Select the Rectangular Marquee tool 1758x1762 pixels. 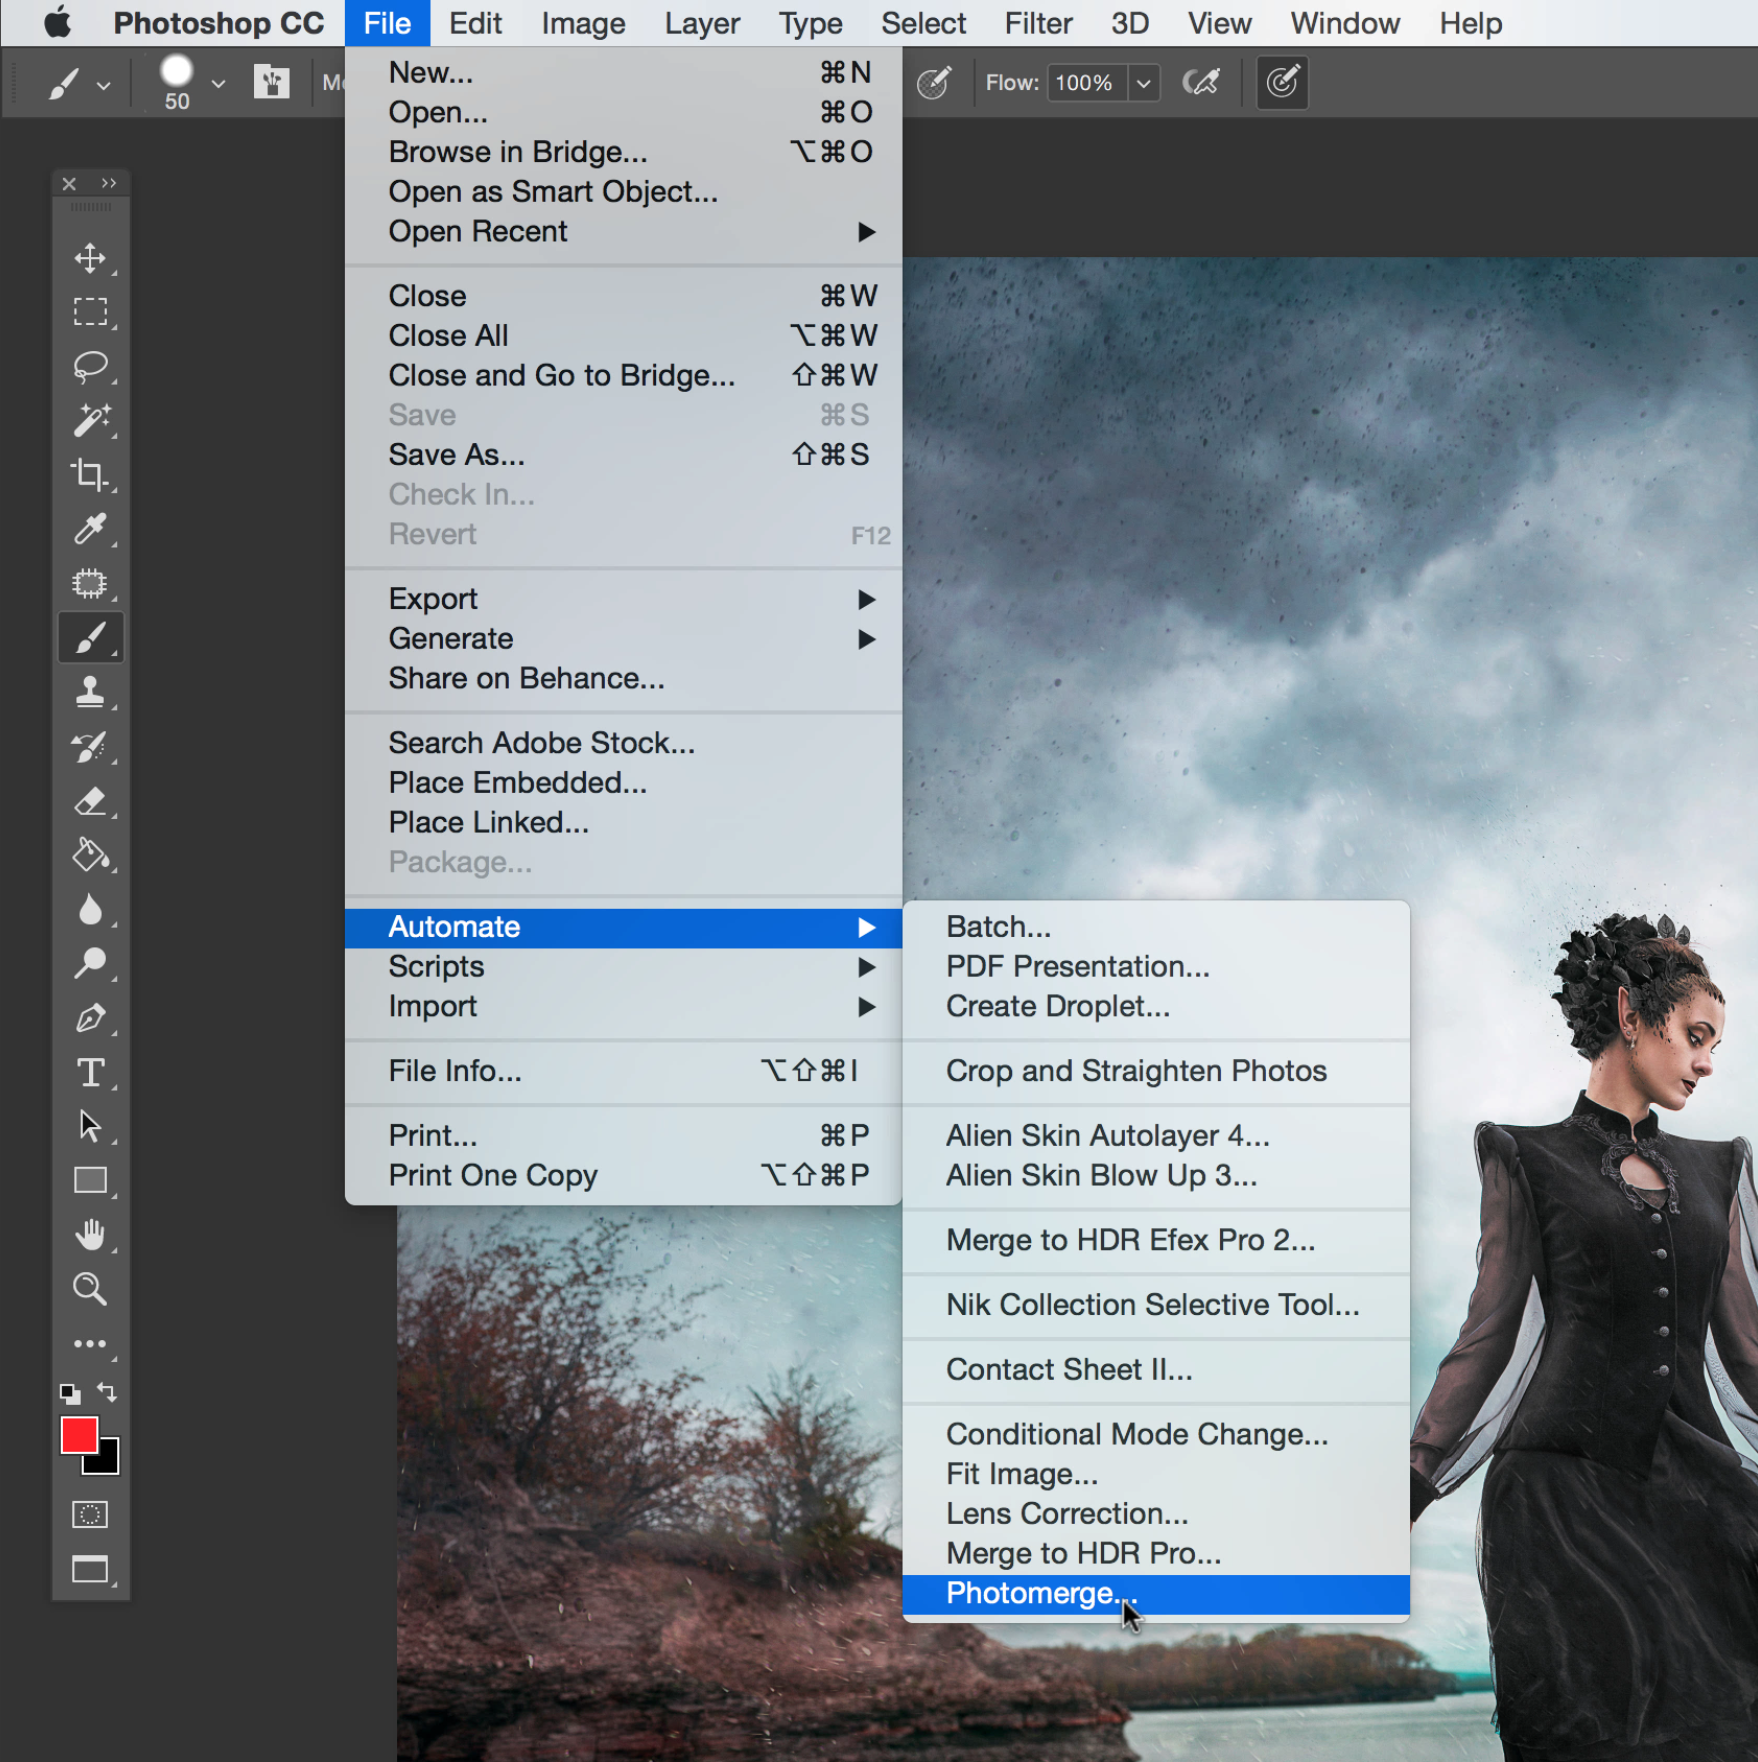point(90,312)
